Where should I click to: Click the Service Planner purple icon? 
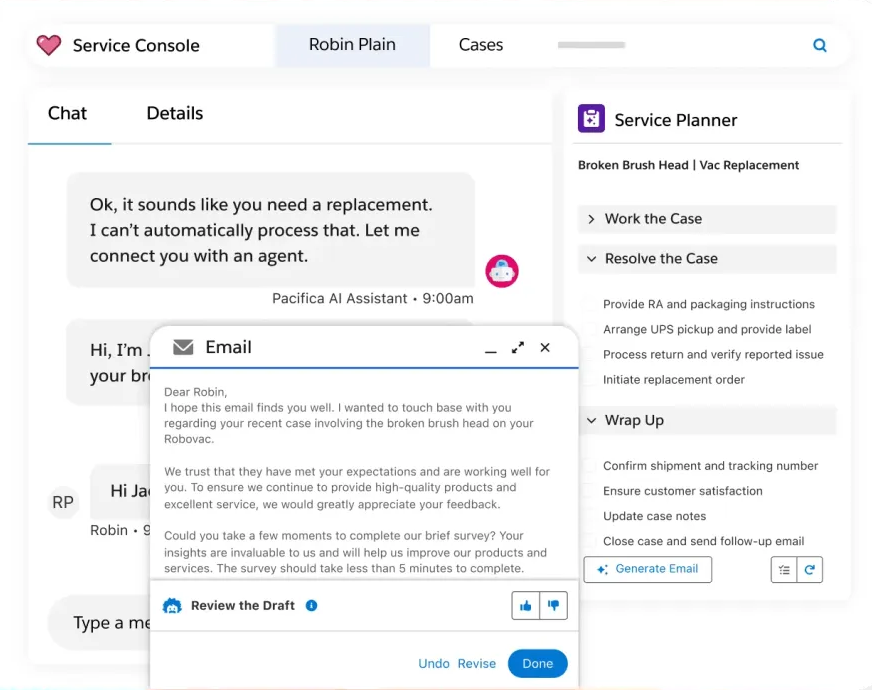pyautogui.click(x=591, y=118)
